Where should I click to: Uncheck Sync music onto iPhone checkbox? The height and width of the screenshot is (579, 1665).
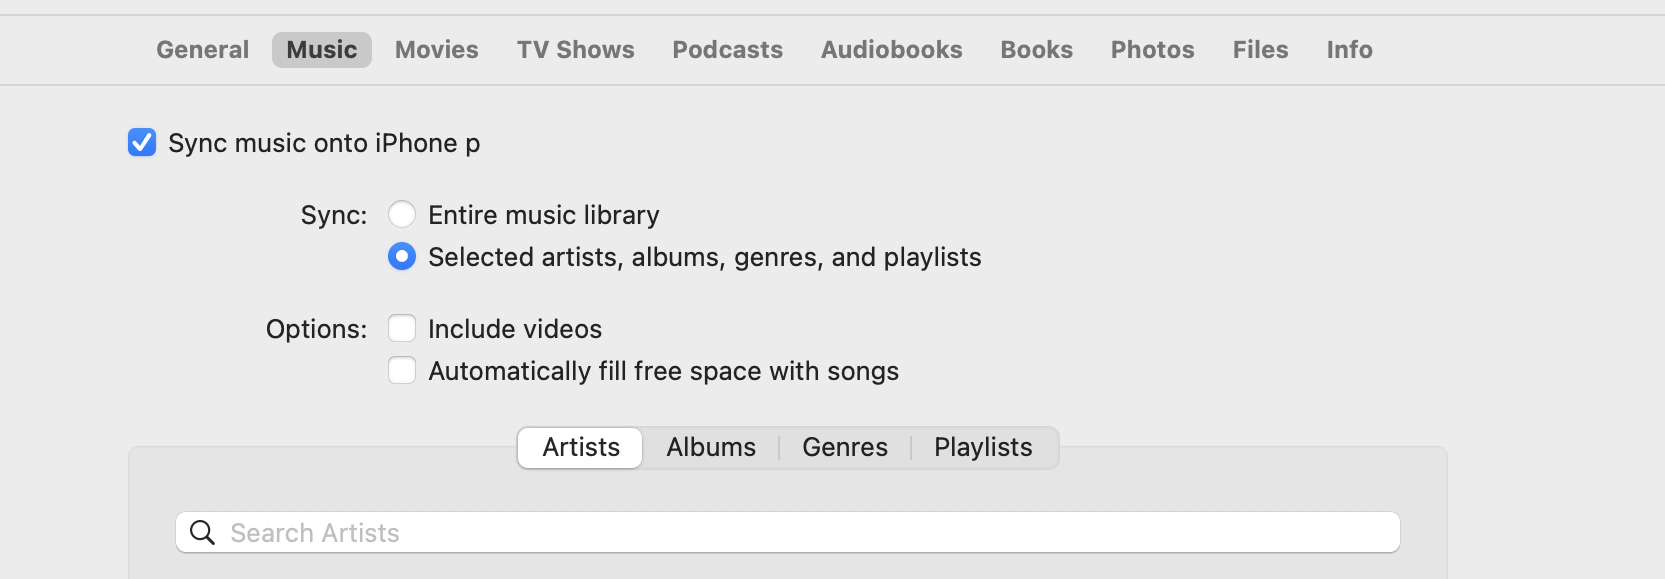(142, 143)
